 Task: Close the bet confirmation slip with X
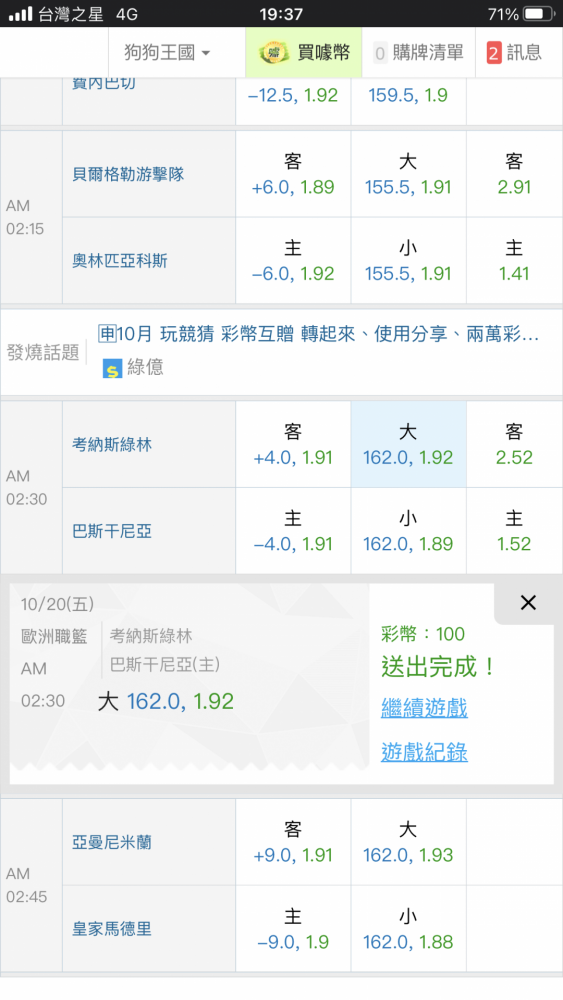[x=528, y=603]
